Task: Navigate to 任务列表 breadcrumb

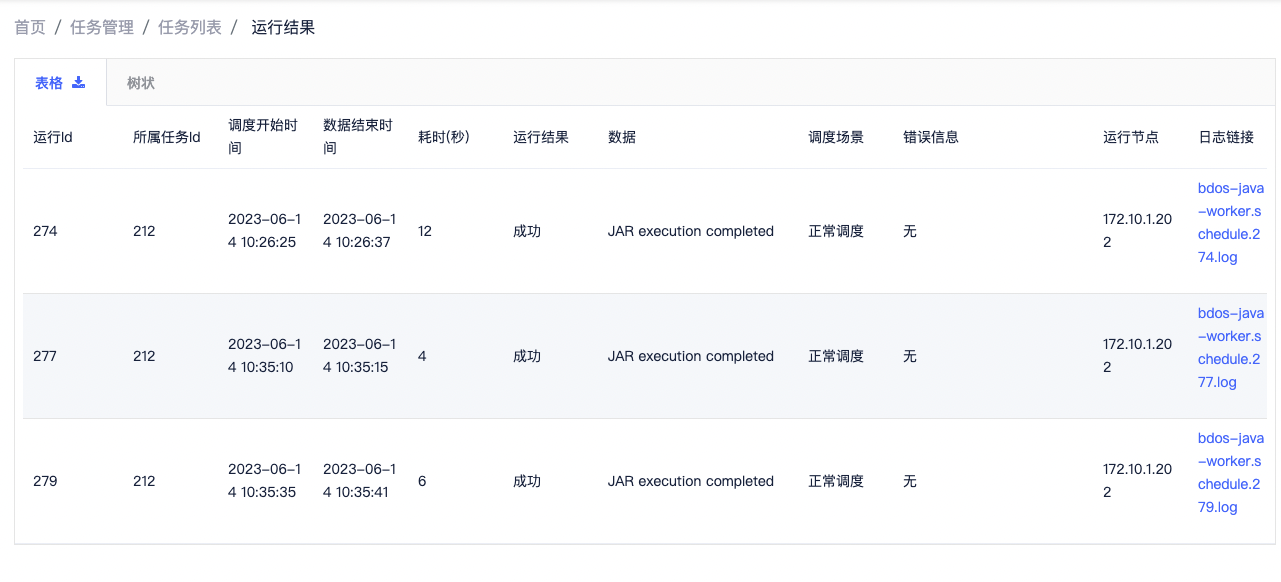Action: [190, 28]
